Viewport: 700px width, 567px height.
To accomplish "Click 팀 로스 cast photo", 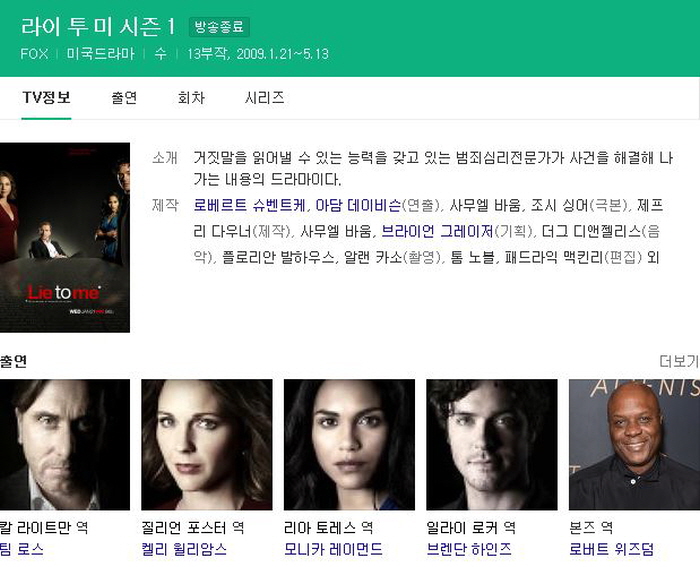I will click(x=65, y=445).
